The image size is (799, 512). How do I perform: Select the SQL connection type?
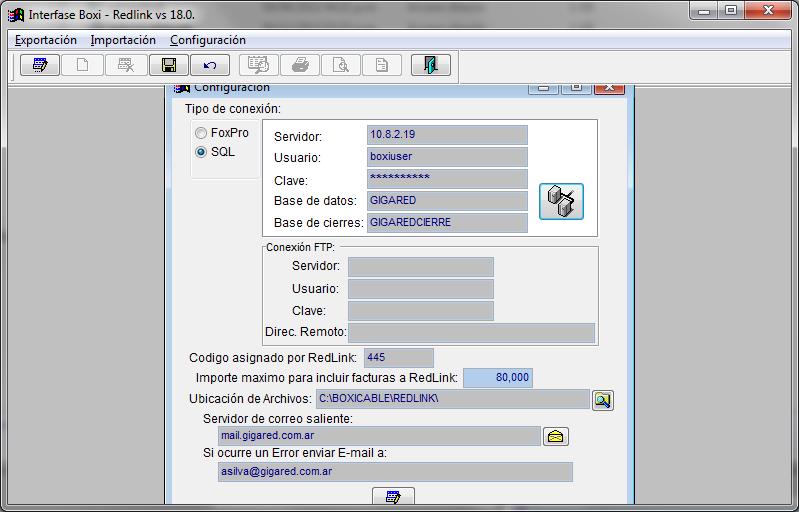[202, 152]
